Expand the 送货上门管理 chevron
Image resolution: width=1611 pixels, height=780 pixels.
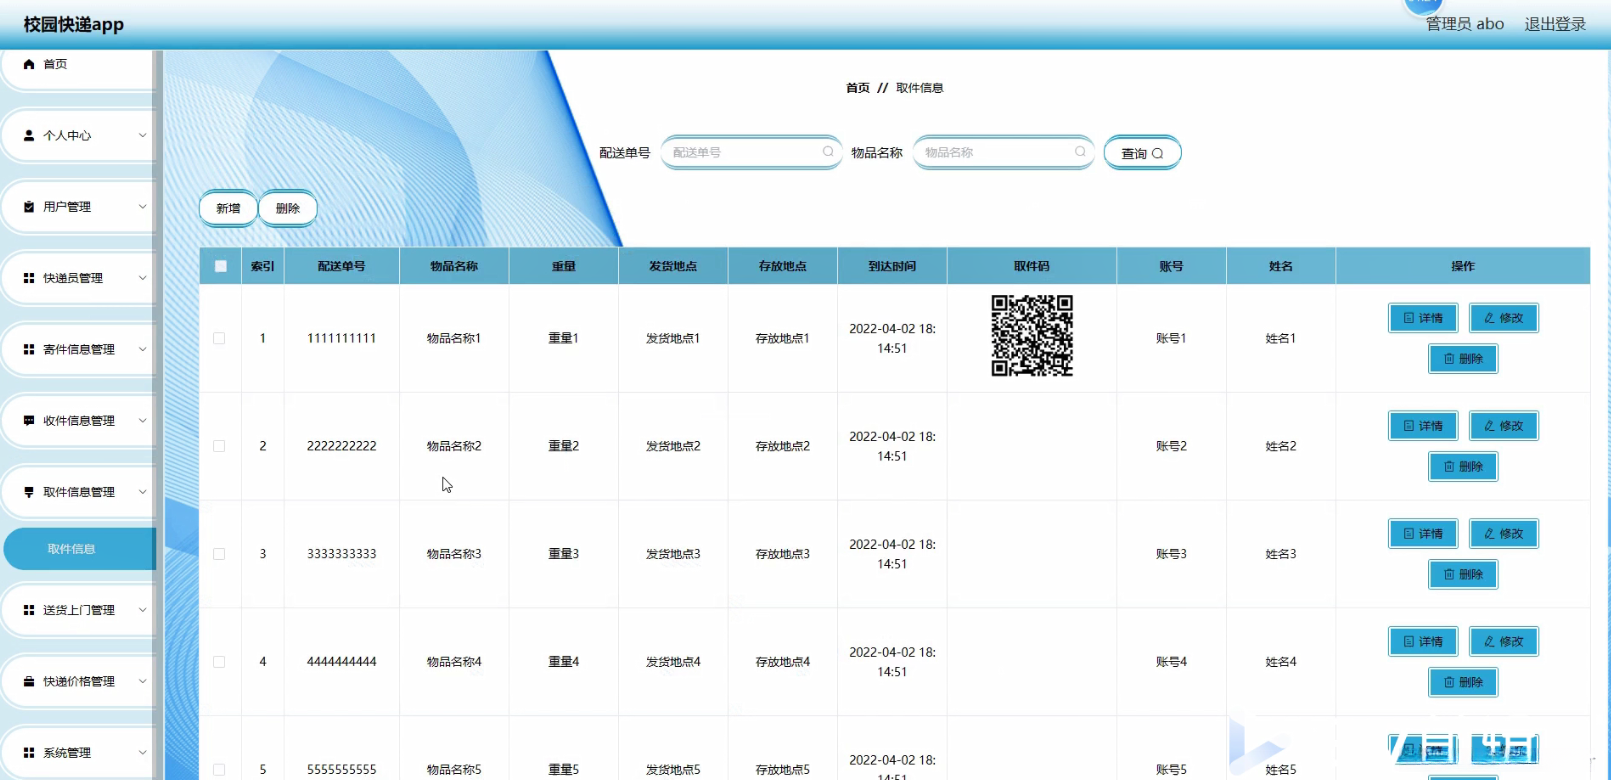[x=142, y=610]
